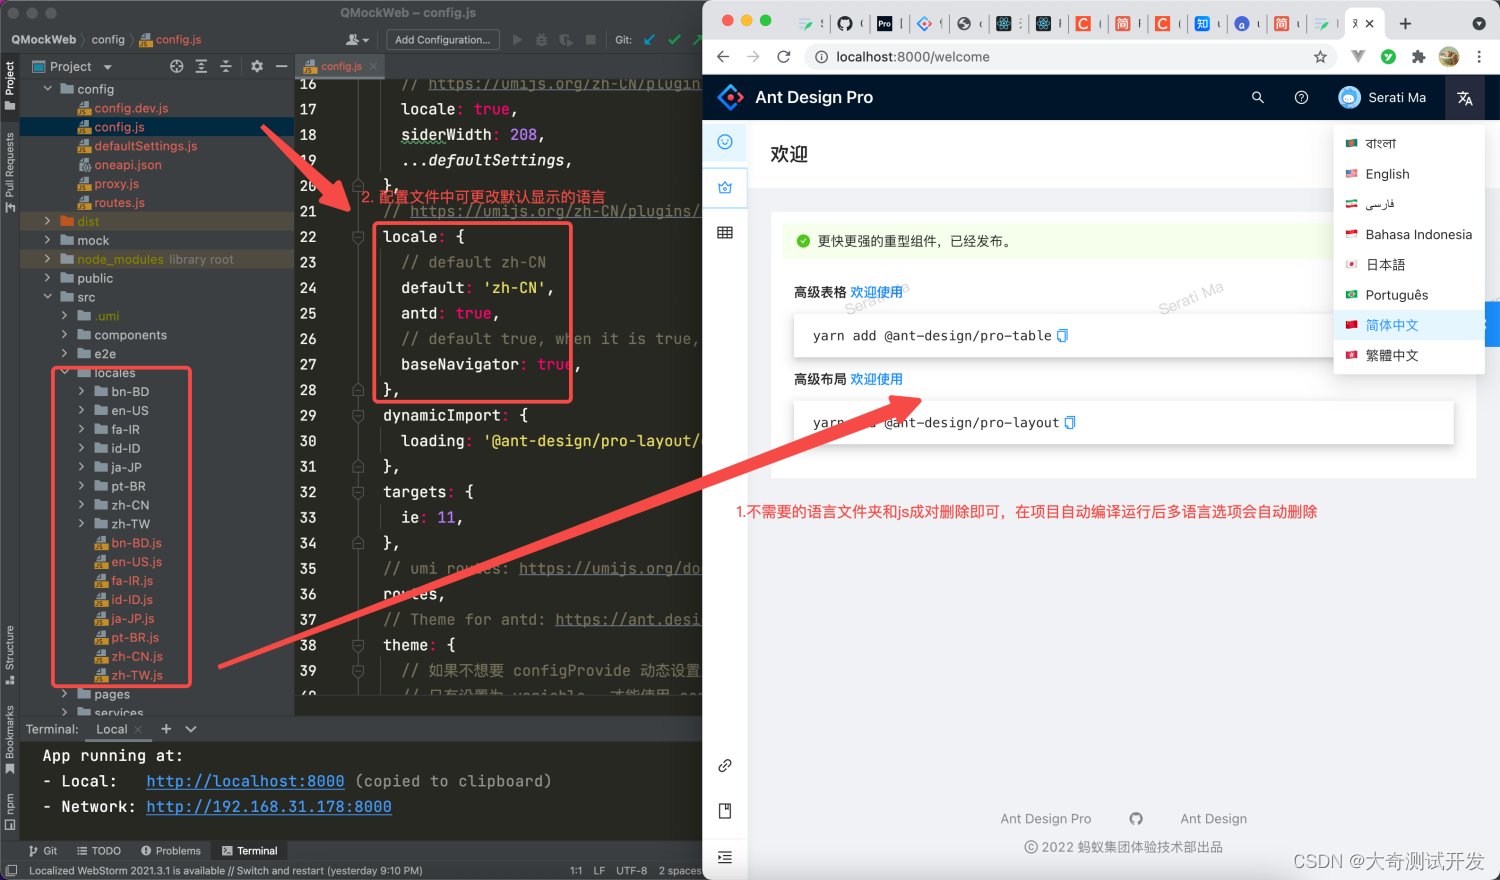This screenshot has height=880, width=1500.
Task: Copy the pro-table yarn command icon
Action: [1063, 336]
